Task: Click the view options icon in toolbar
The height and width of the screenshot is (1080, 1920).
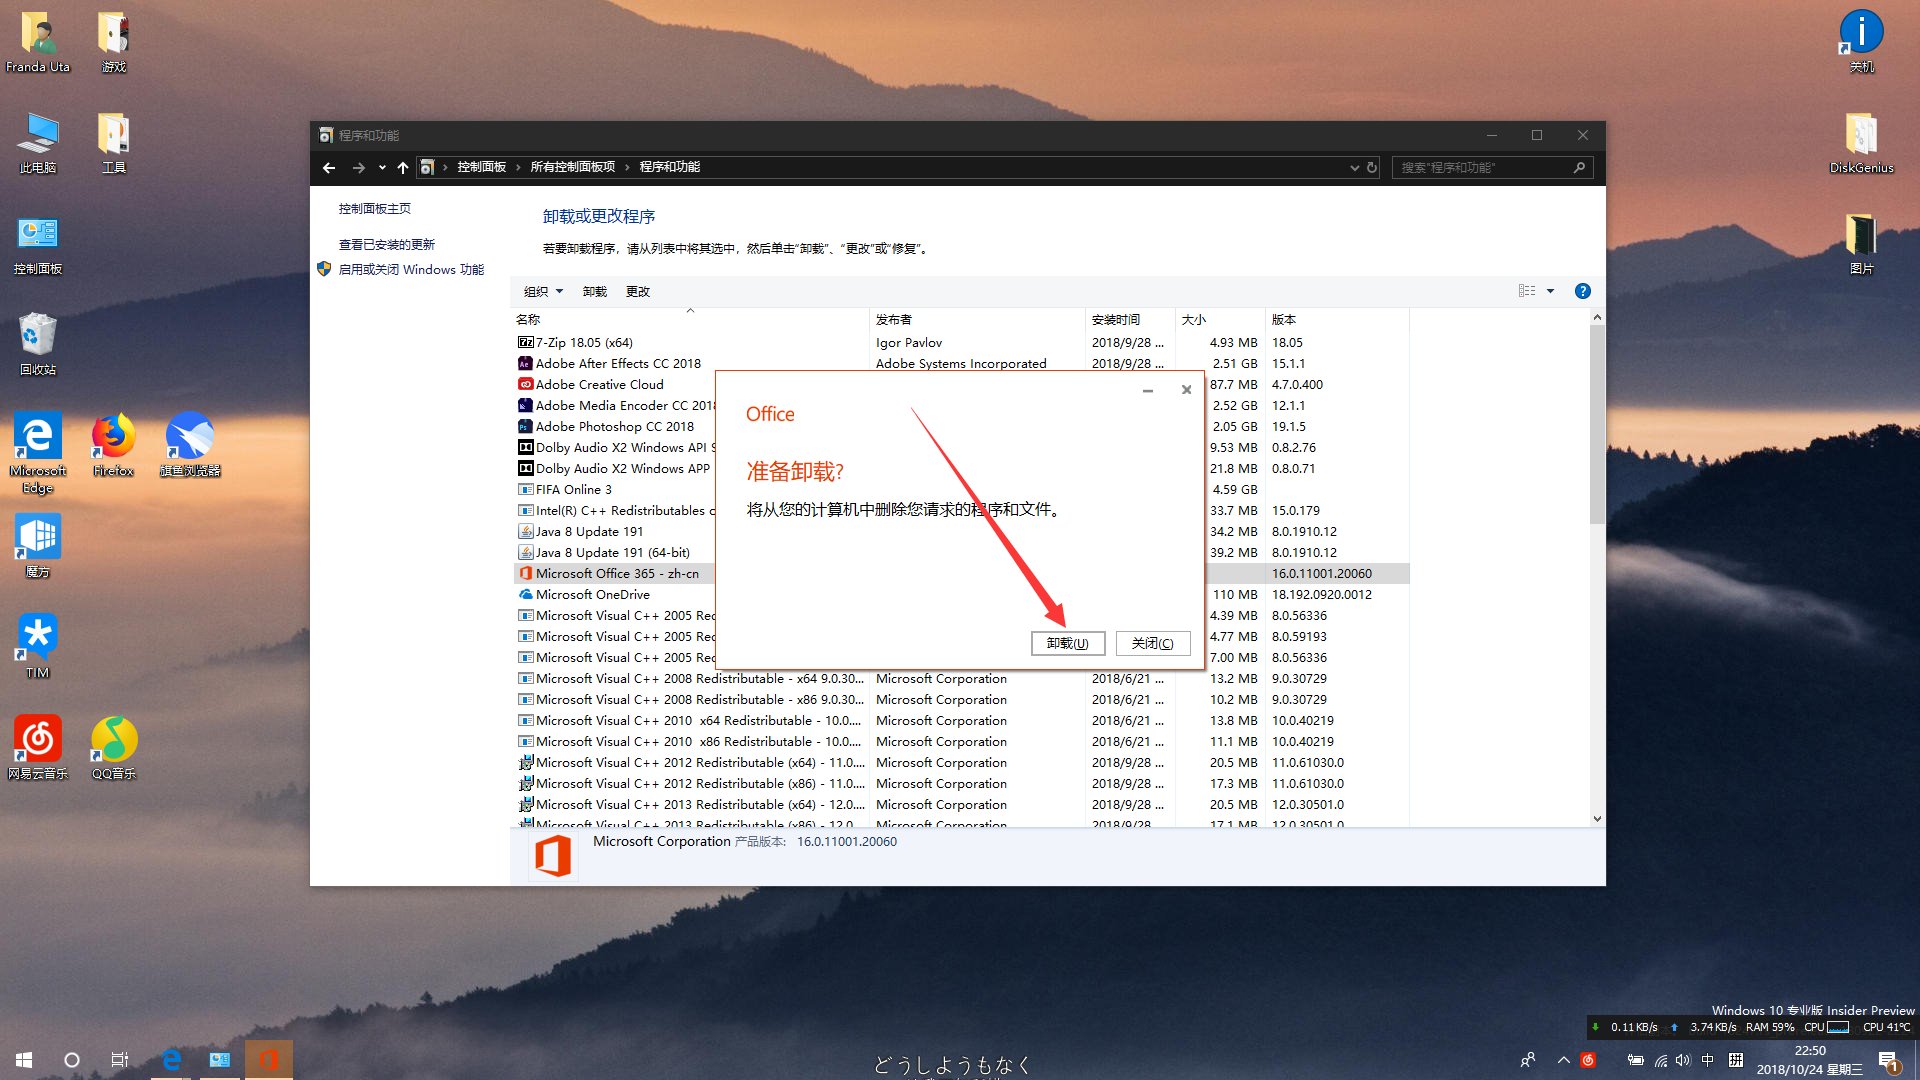Action: [x=1526, y=291]
